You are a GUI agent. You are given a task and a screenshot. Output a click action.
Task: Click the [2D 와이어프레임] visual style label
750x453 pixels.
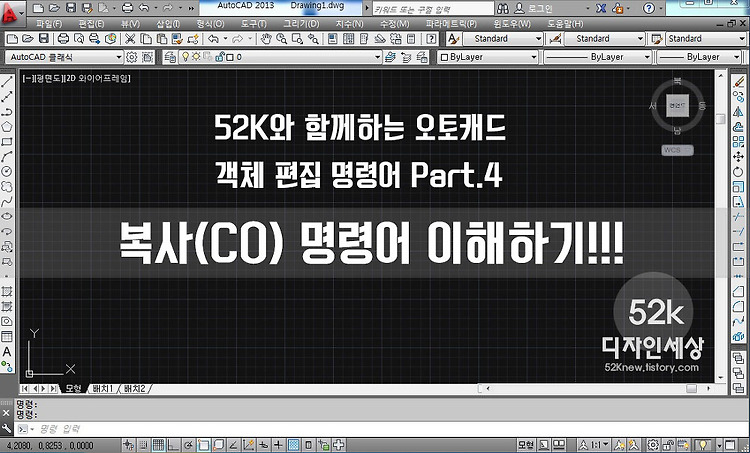[x=97, y=78]
